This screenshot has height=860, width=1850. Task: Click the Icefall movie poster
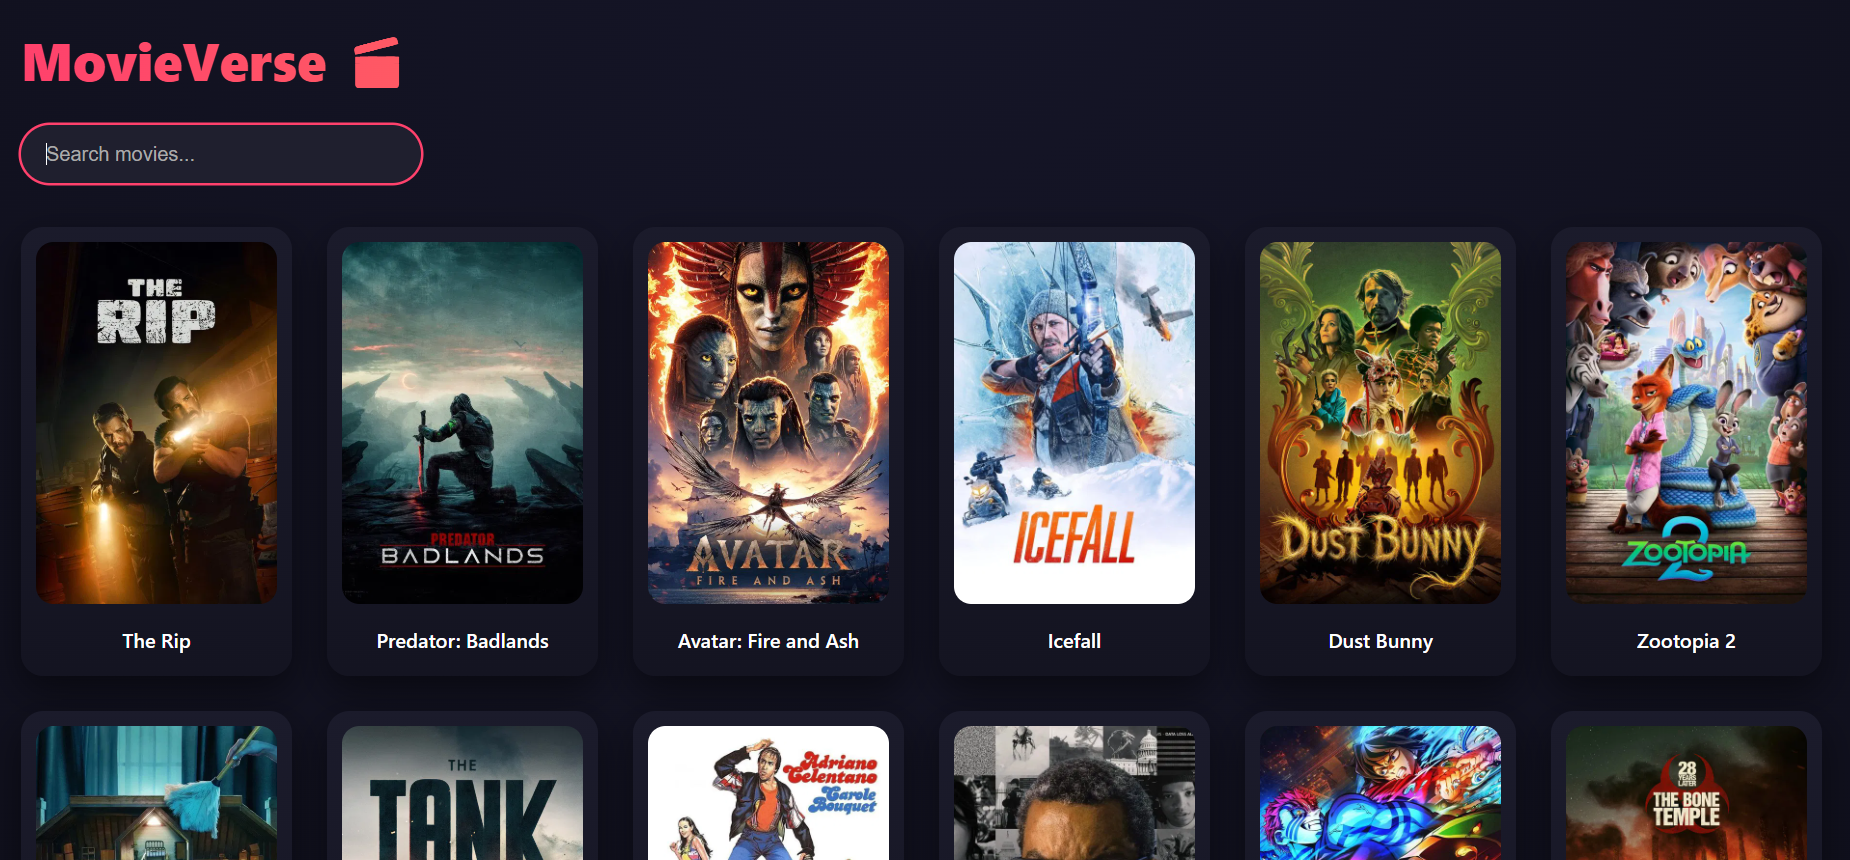coord(1074,422)
